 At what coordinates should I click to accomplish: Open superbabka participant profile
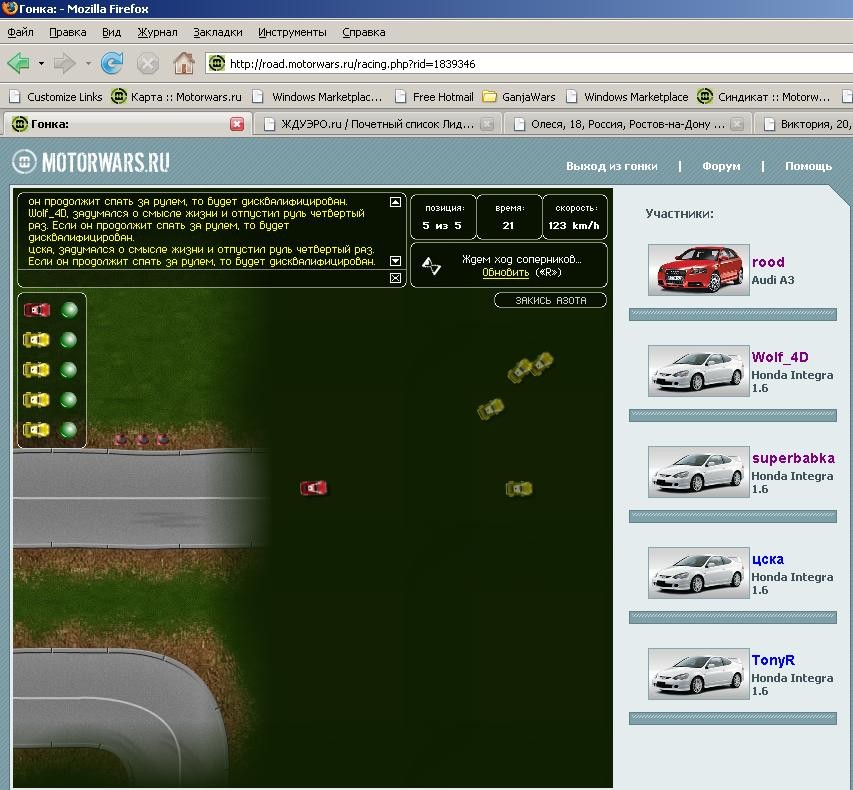coord(793,458)
